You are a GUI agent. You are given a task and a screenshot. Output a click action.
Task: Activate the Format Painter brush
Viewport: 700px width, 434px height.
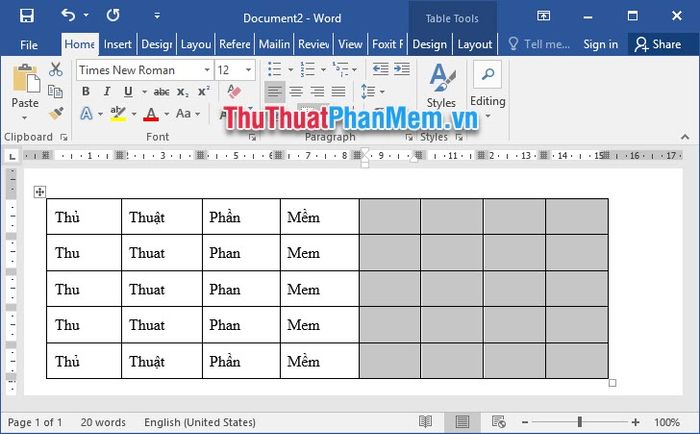click(56, 113)
